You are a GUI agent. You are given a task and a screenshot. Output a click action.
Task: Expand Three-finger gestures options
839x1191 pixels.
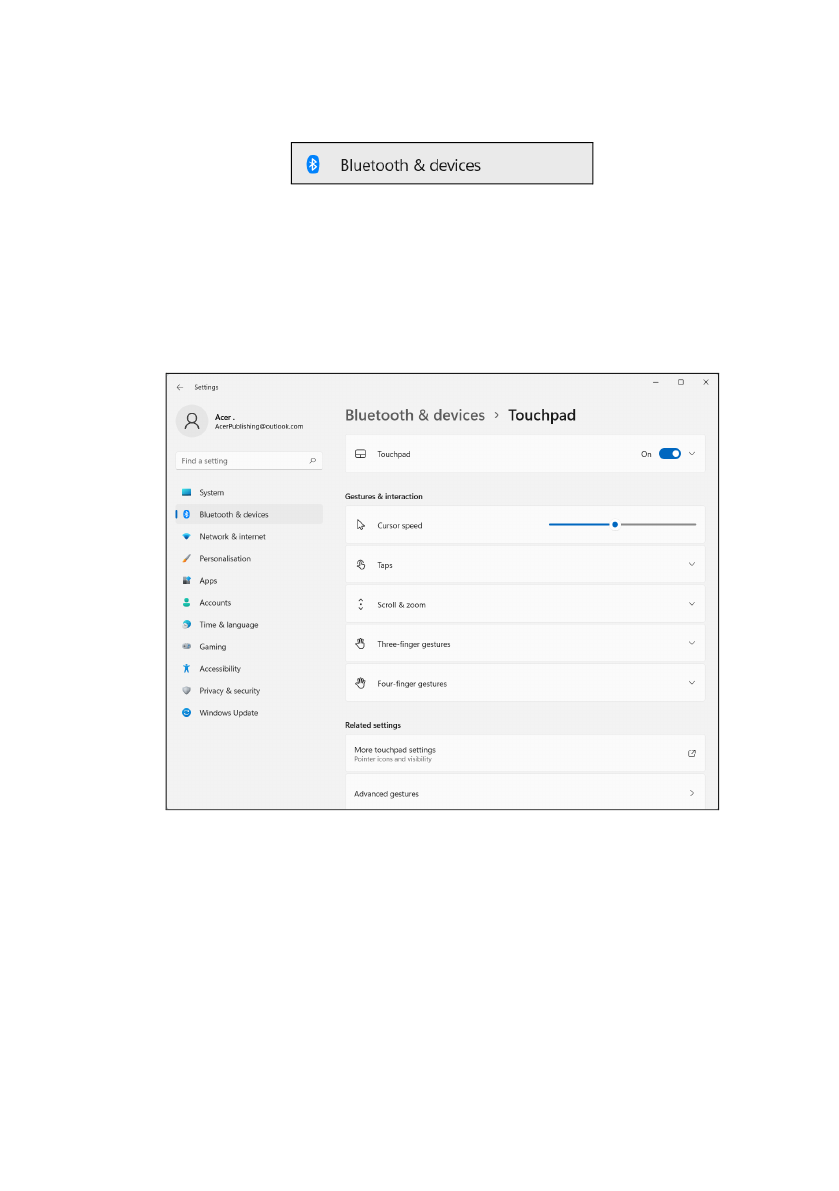691,644
